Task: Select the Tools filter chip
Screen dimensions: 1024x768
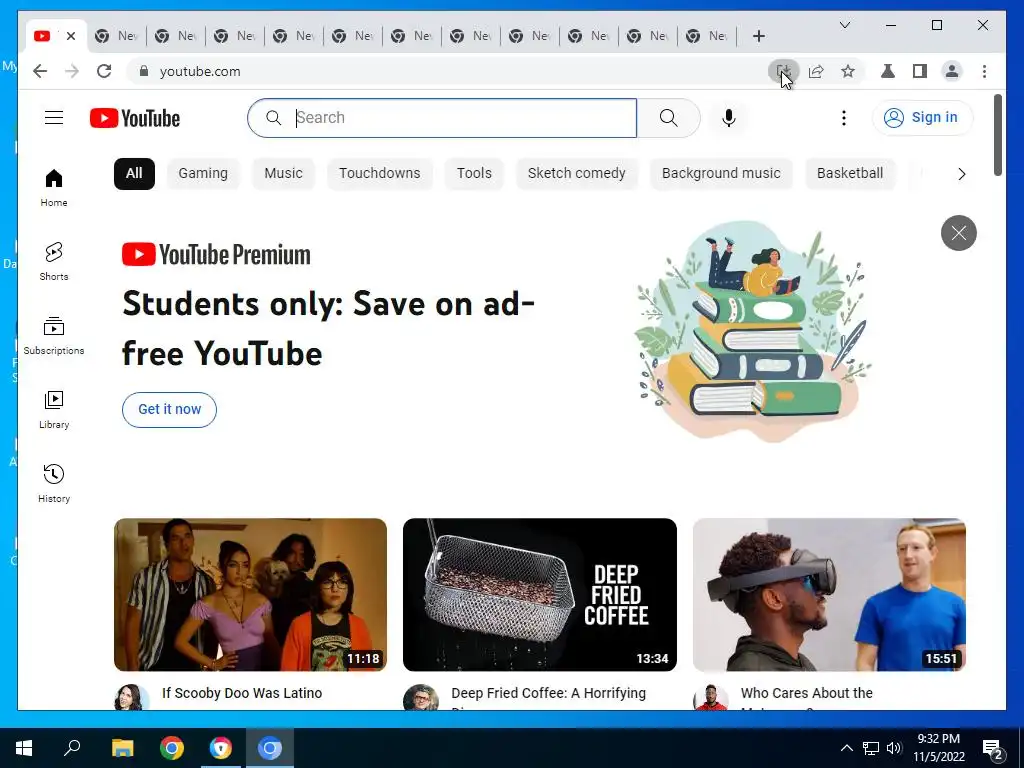Action: click(474, 174)
